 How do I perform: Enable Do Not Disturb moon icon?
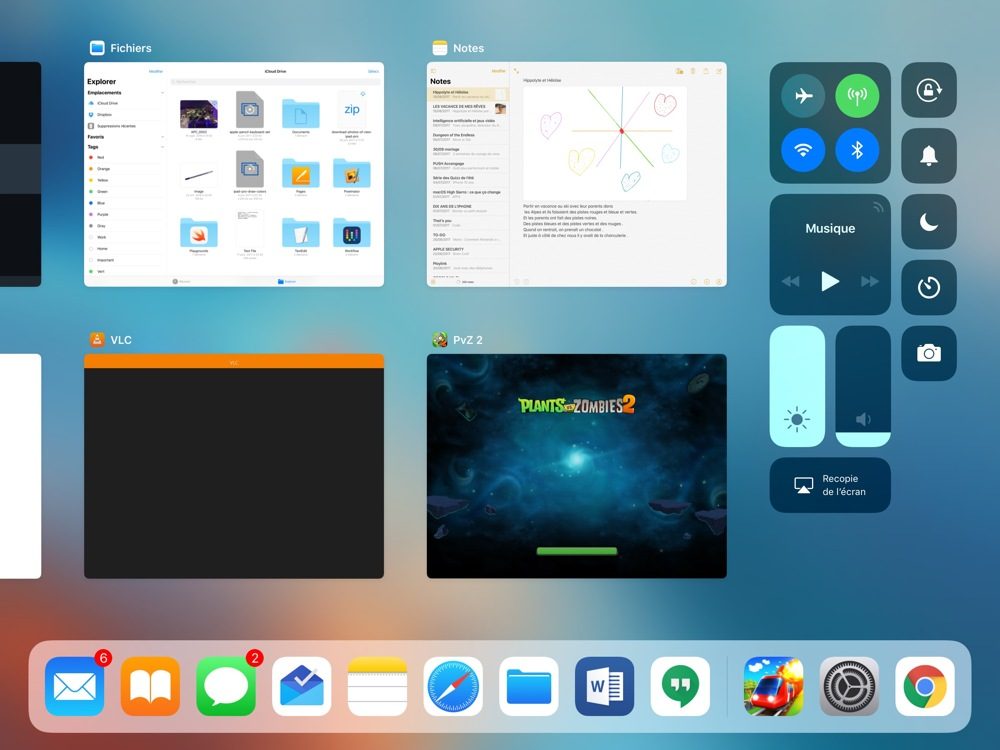pos(929,222)
